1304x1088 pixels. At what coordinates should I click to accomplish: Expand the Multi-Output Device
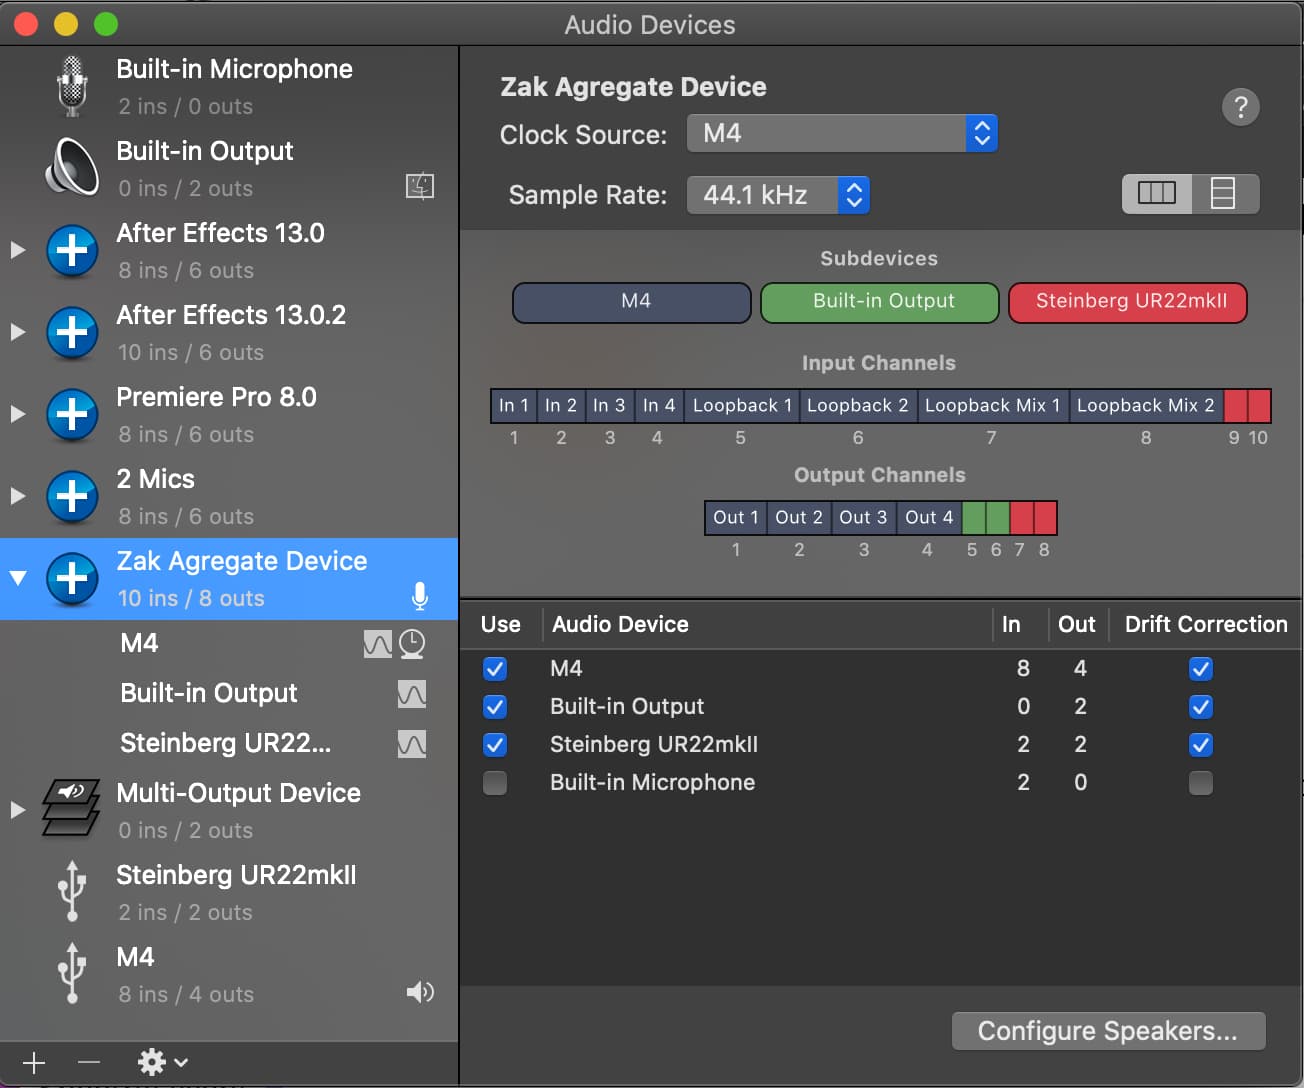click(18, 810)
